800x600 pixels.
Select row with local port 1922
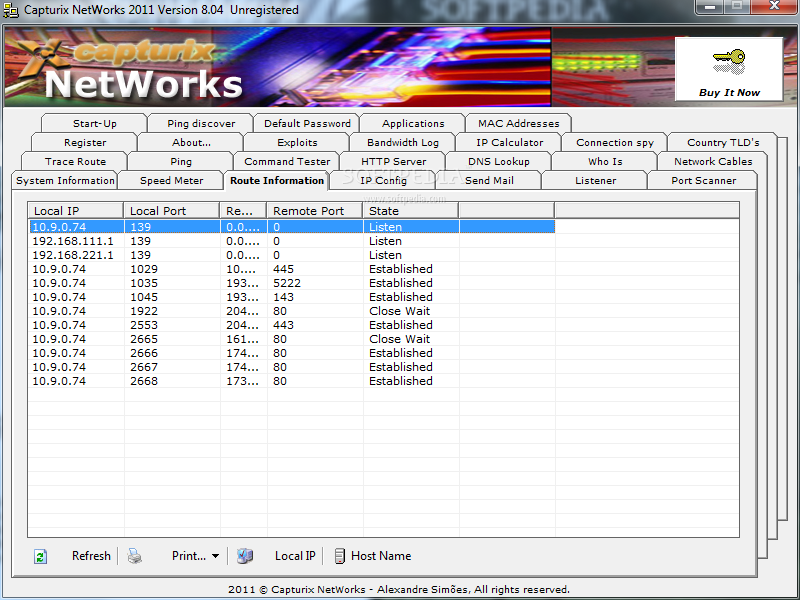[292, 311]
